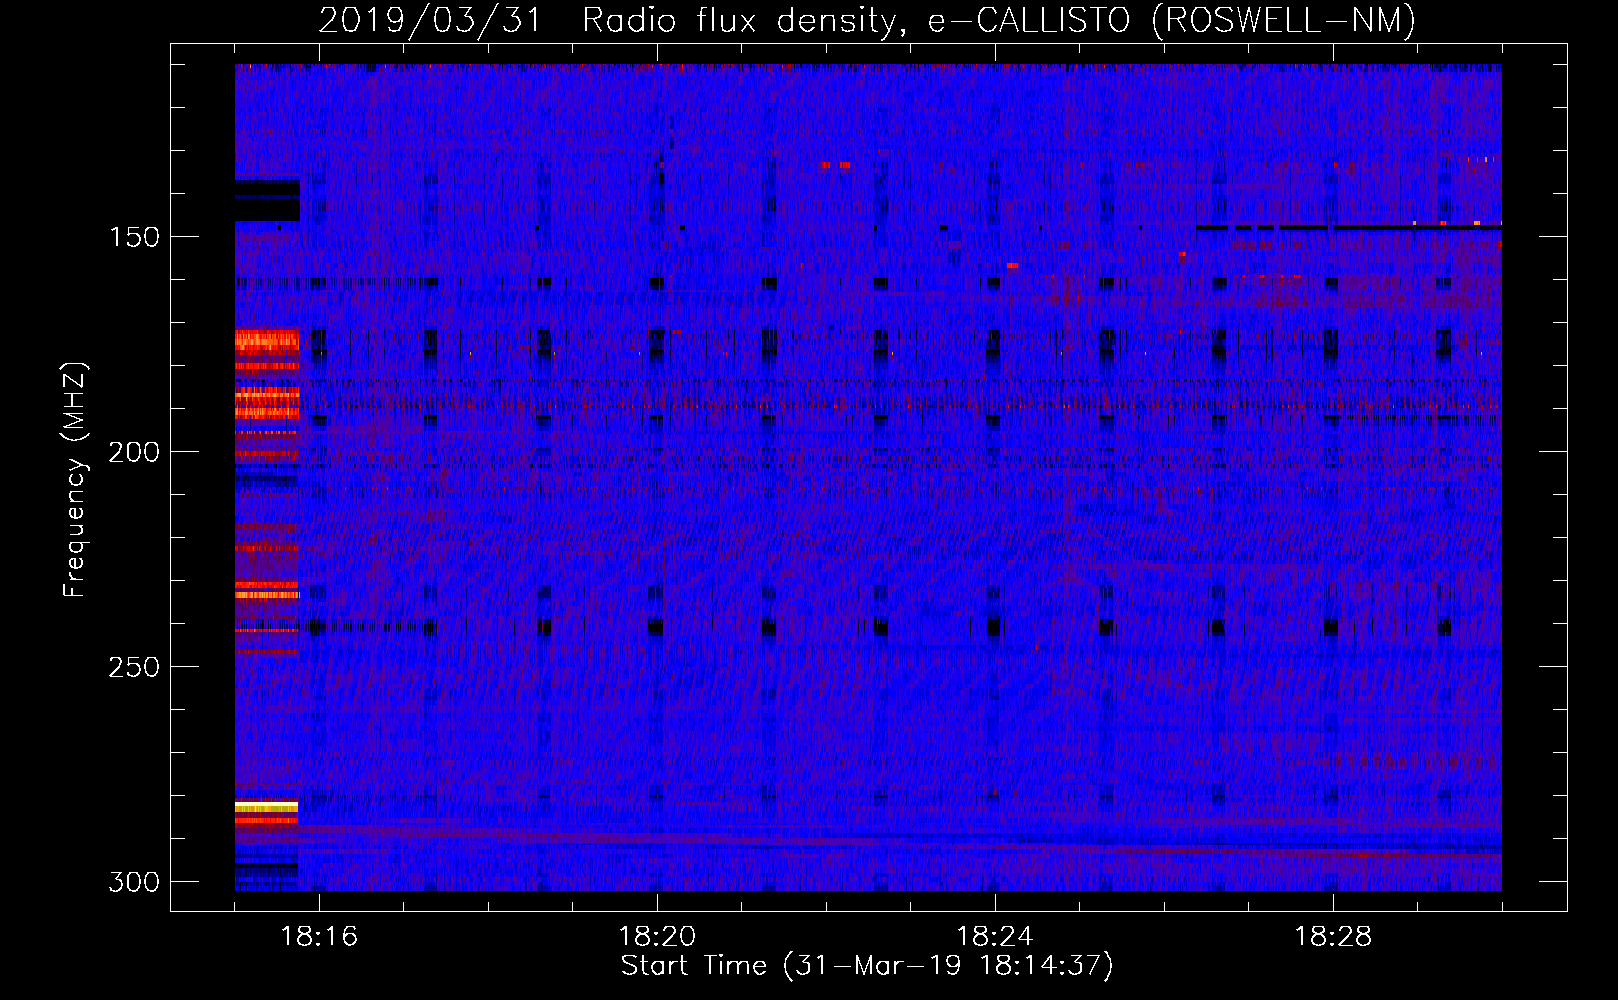Click the 'Start Time (31-Mar-19 18:14:37)' label
The image size is (1618, 1000).
tap(867, 966)
